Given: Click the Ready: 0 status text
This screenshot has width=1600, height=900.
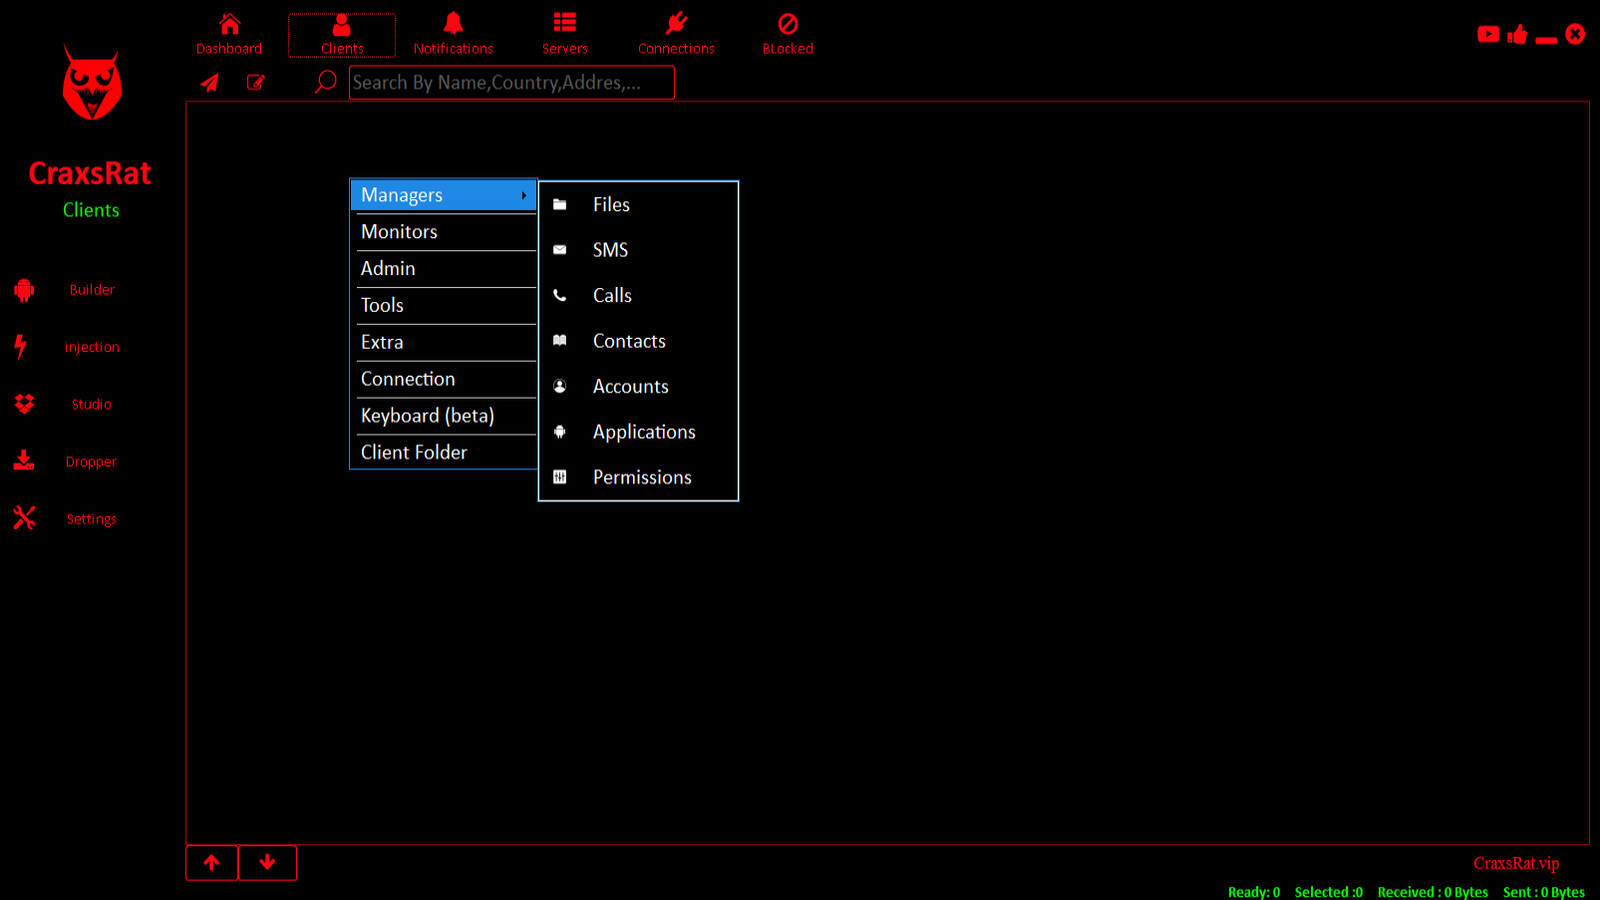Looking at the screenshot, I should click(x=1254, y=892).
